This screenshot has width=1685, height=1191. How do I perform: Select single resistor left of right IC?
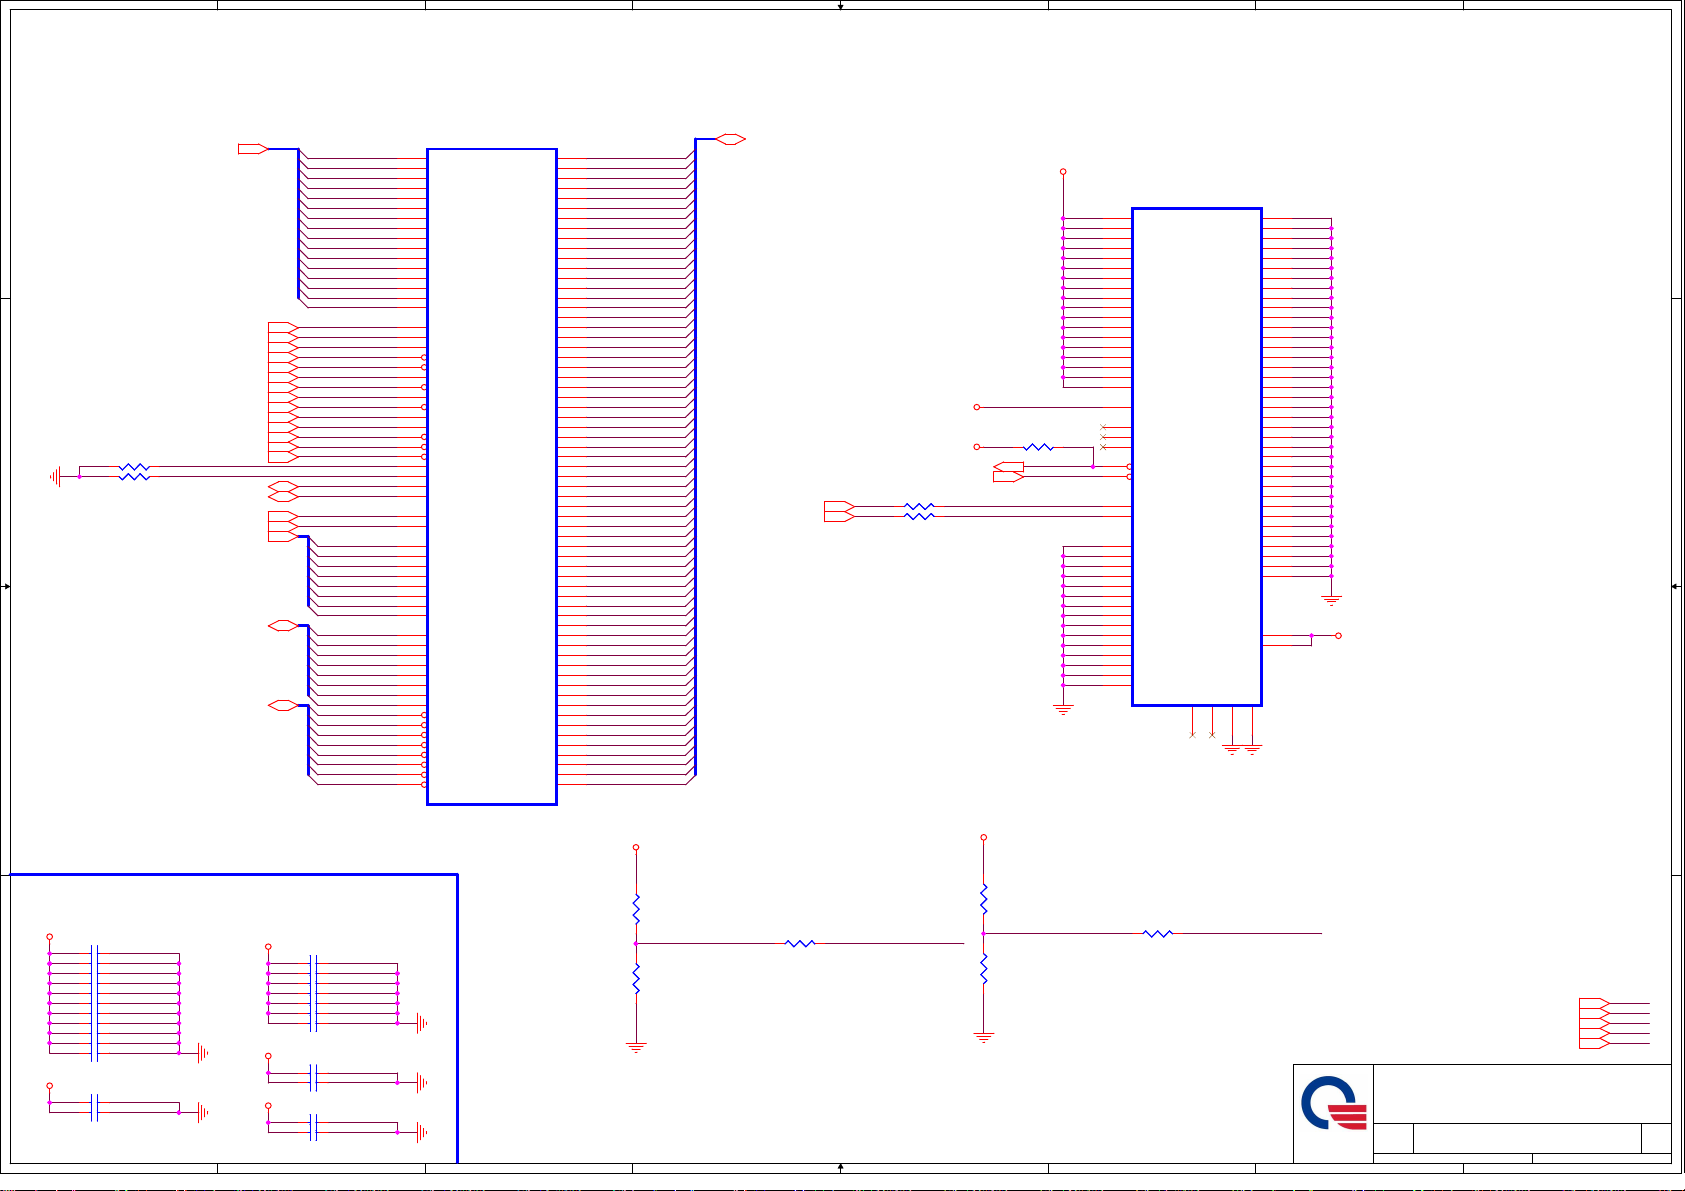[1038, 447]
